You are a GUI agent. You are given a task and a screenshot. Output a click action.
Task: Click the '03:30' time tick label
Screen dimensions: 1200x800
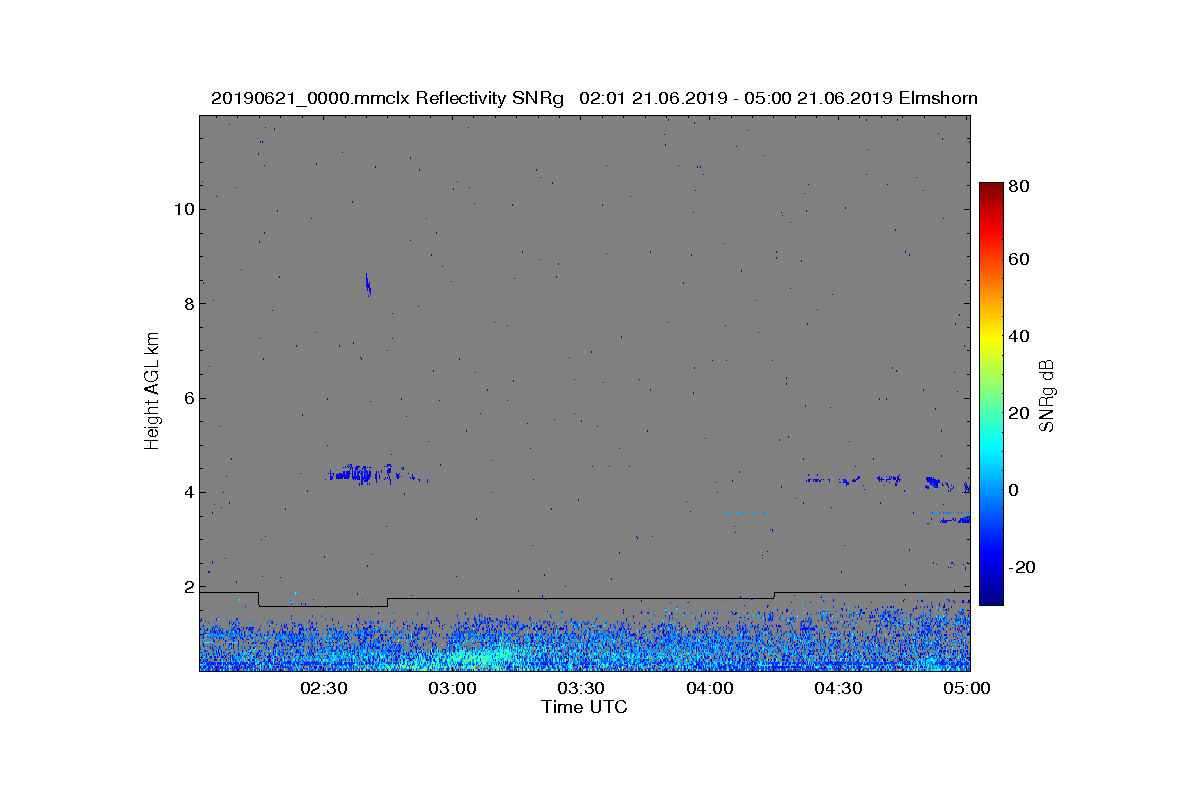(x=581, y=689)
